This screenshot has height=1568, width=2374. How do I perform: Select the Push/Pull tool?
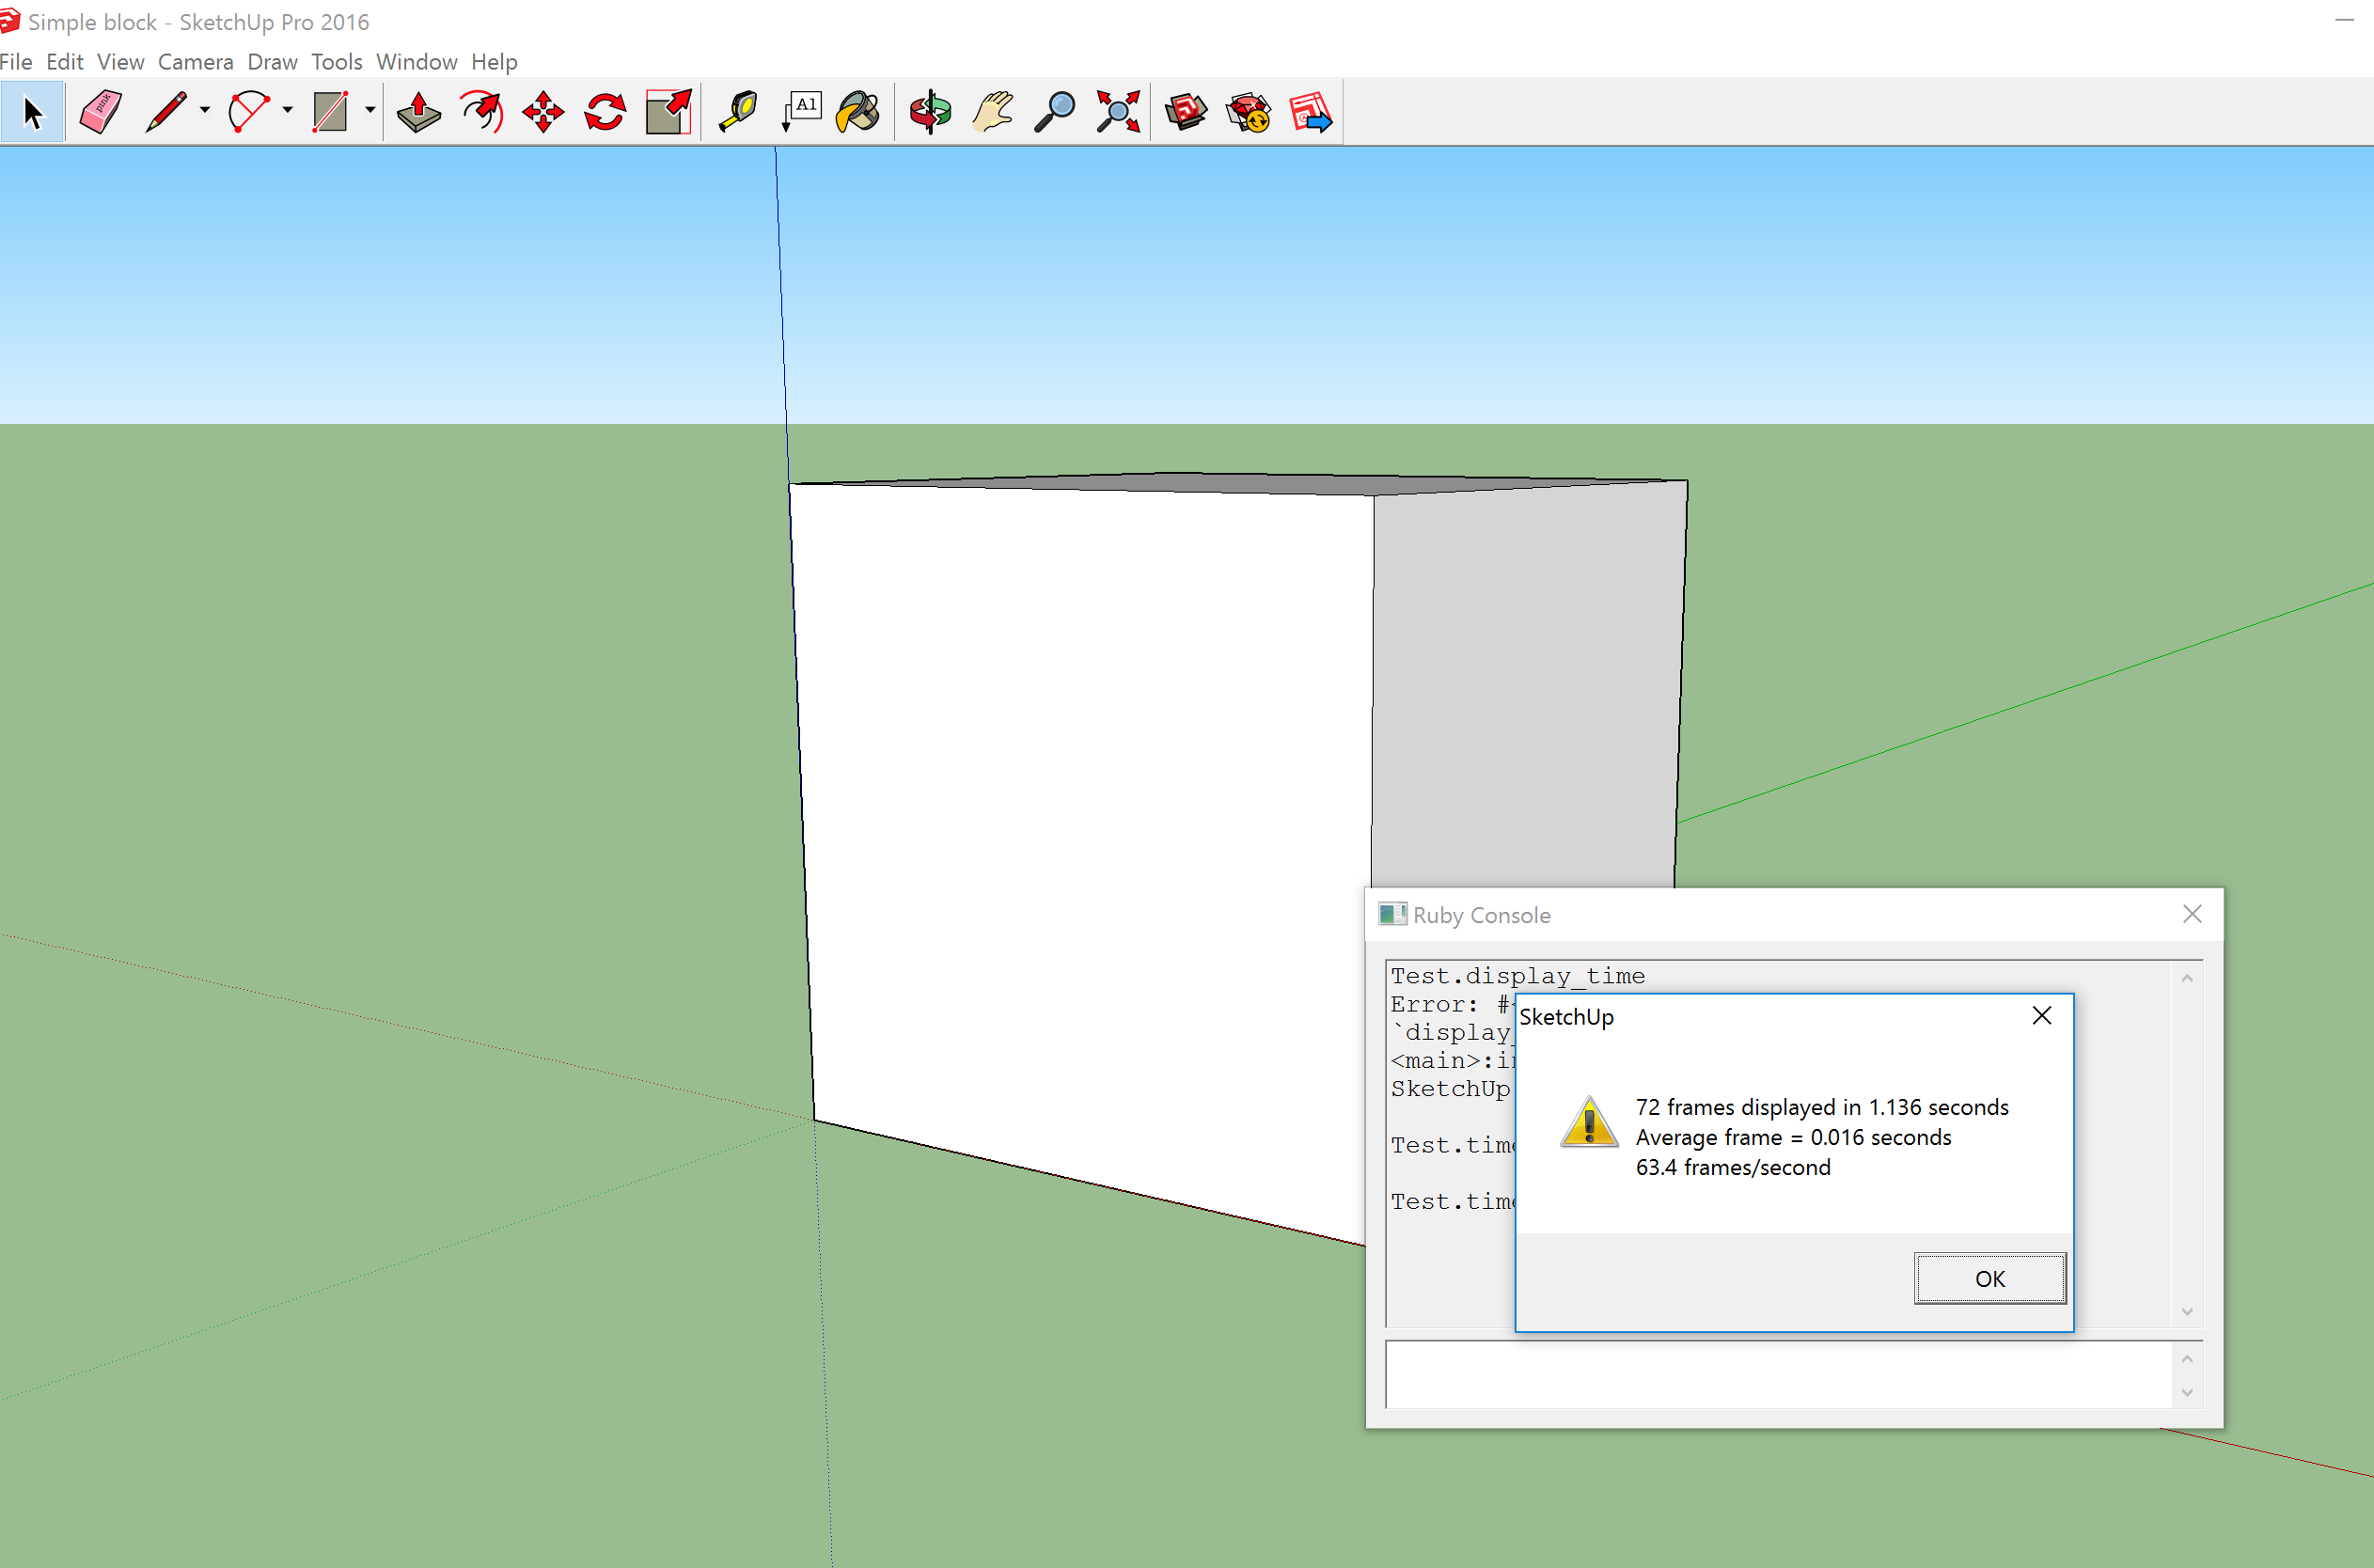418,112
